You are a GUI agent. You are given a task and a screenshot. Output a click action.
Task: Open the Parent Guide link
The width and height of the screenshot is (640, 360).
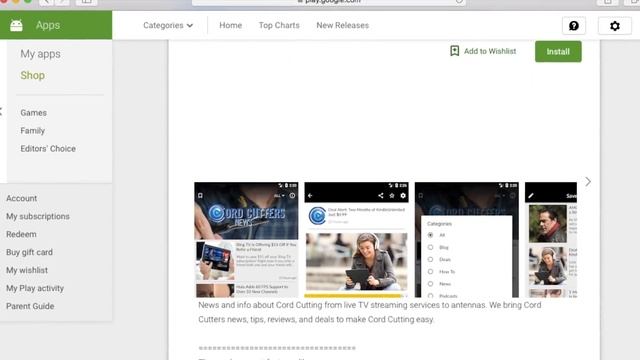coord(30,306)
